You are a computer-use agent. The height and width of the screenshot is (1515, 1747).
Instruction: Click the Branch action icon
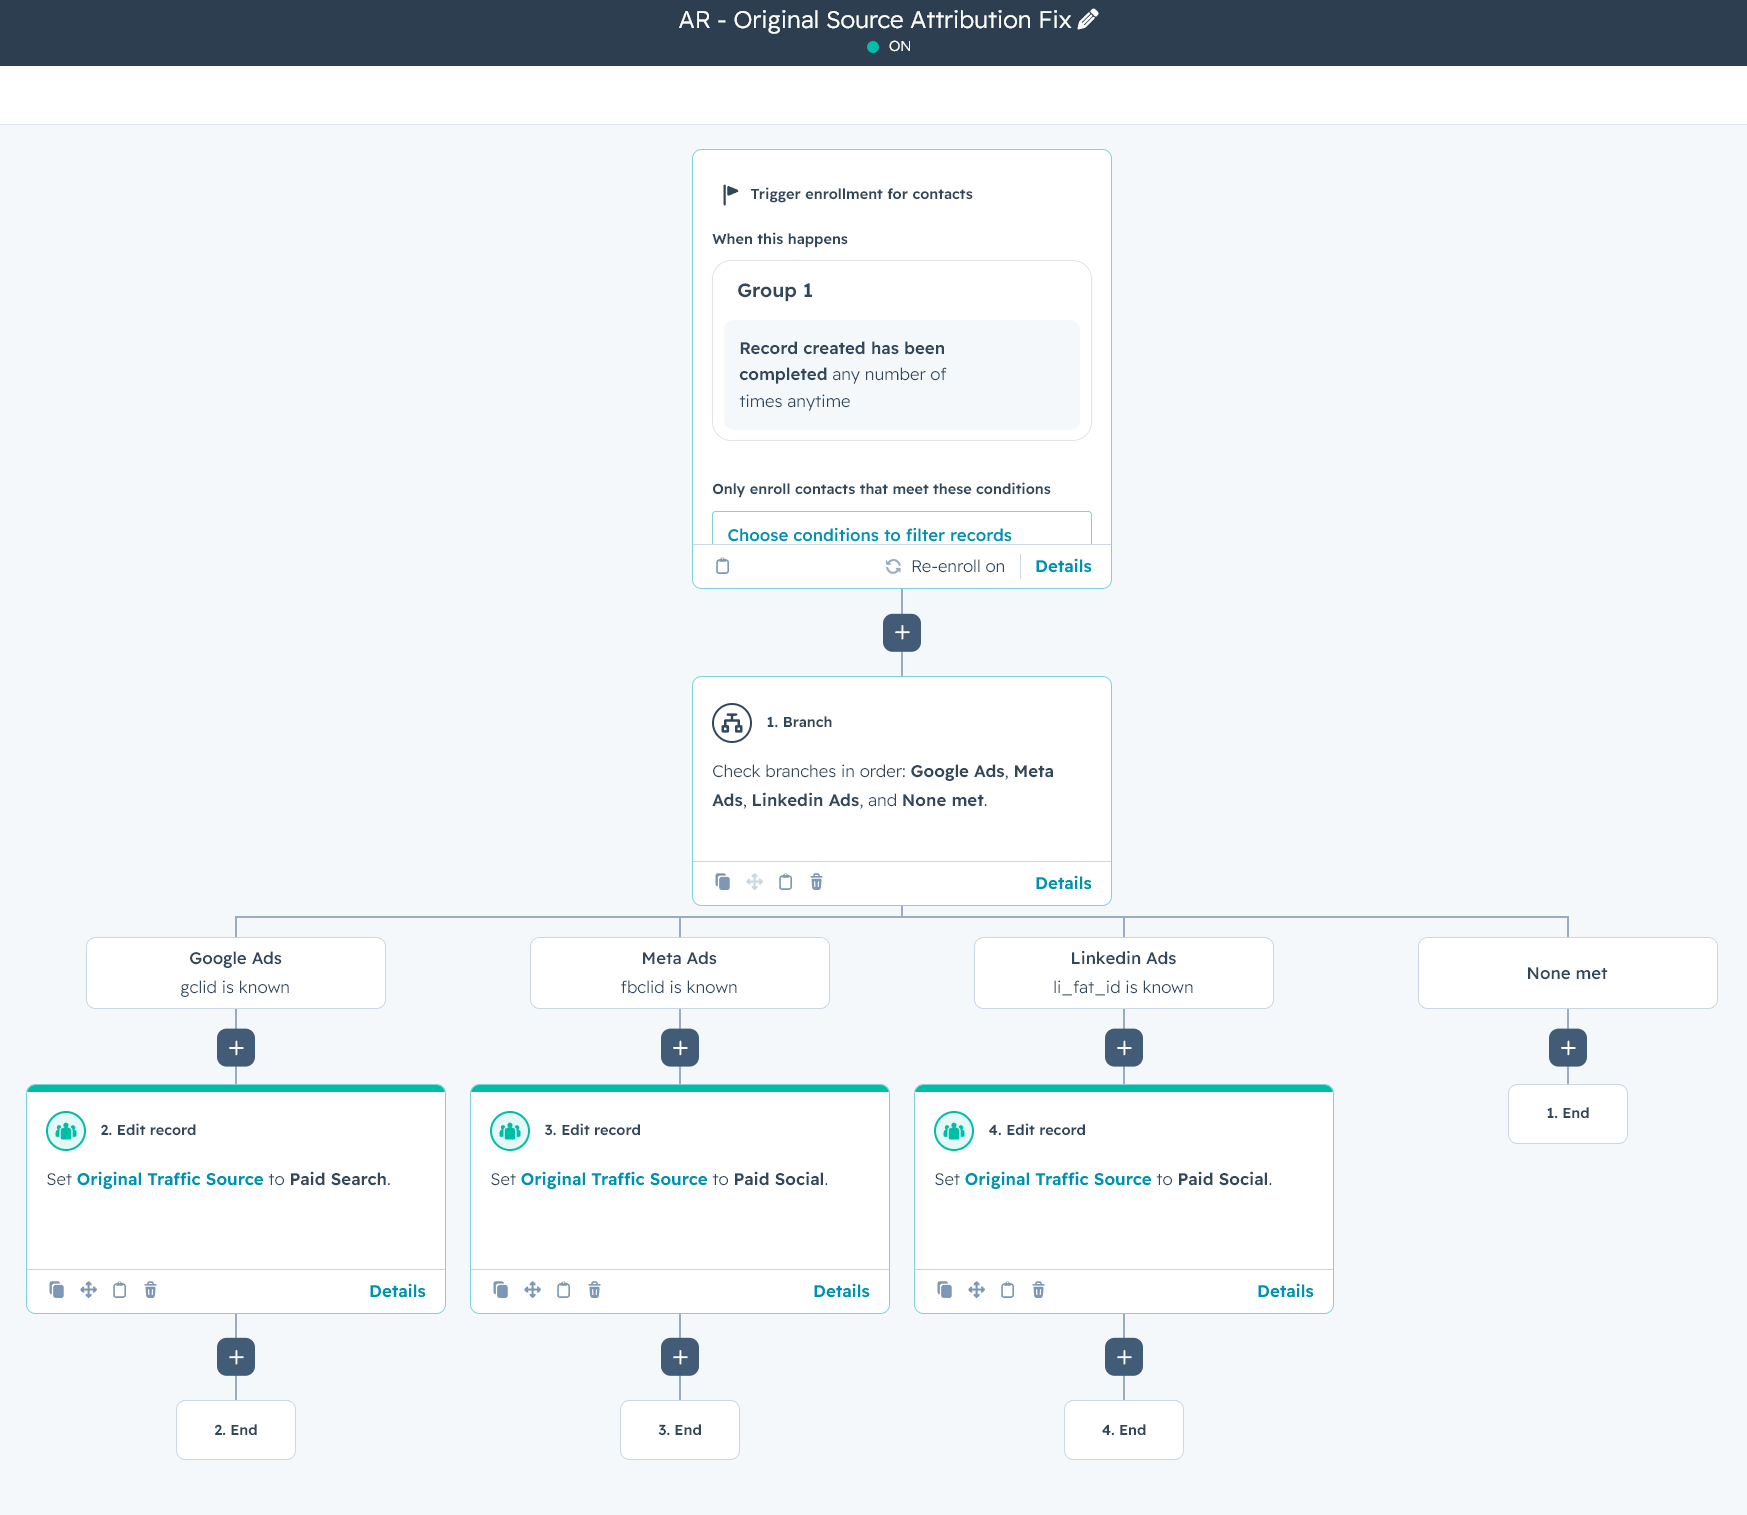coord(732,722)
